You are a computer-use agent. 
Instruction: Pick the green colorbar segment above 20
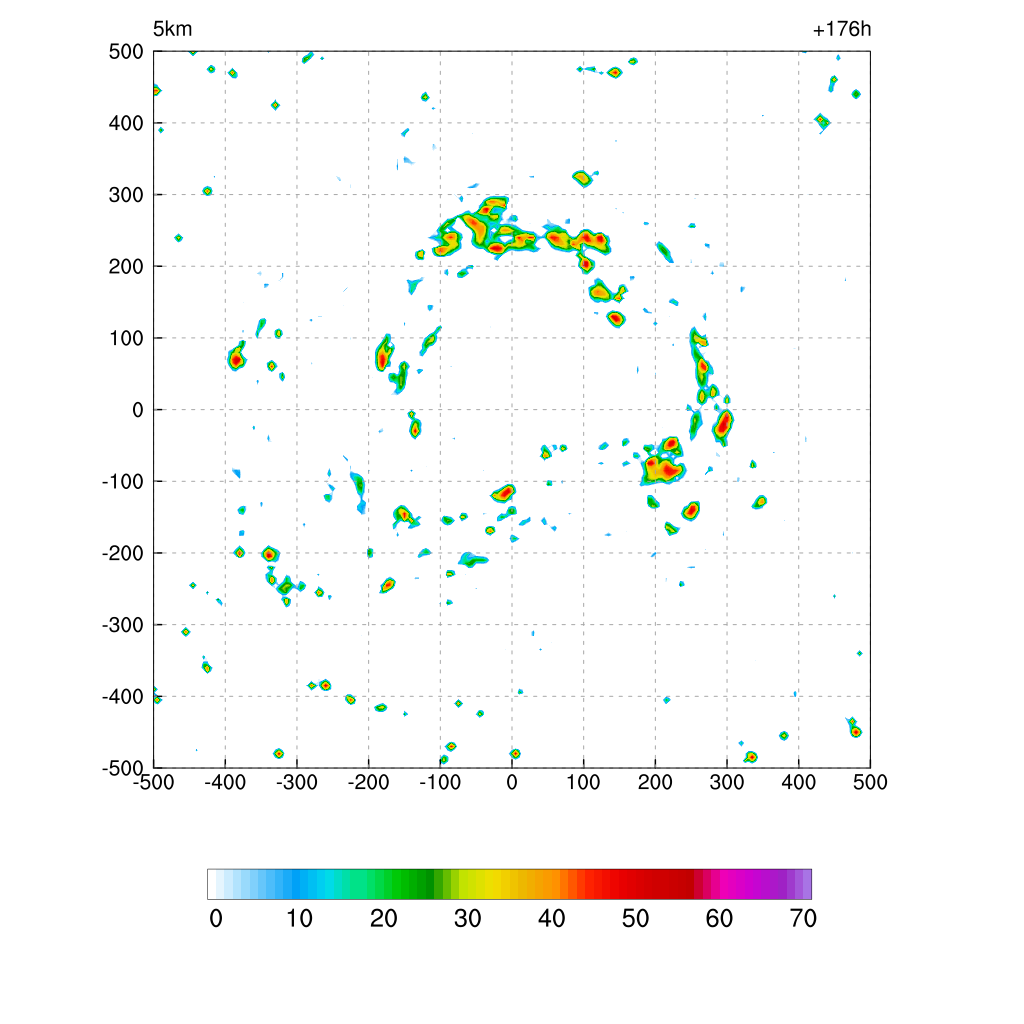[379, 884]
